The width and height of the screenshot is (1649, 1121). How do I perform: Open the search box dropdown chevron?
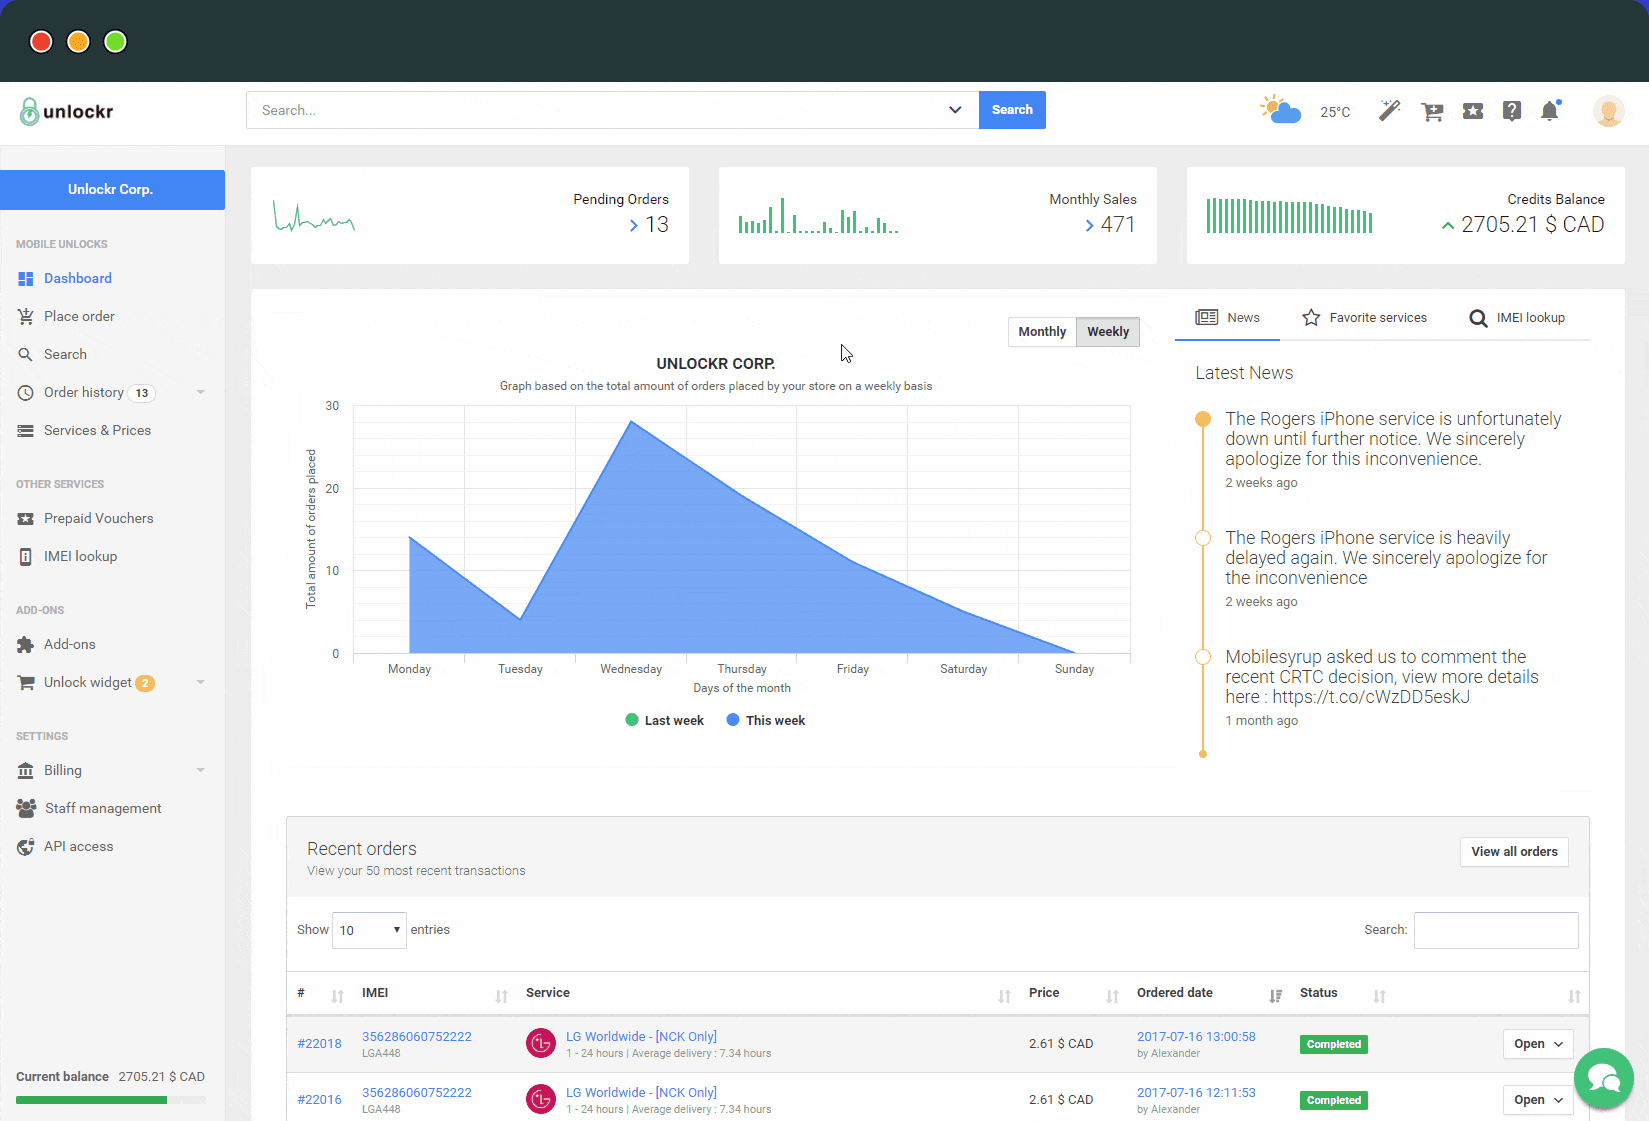pos(955,110)
